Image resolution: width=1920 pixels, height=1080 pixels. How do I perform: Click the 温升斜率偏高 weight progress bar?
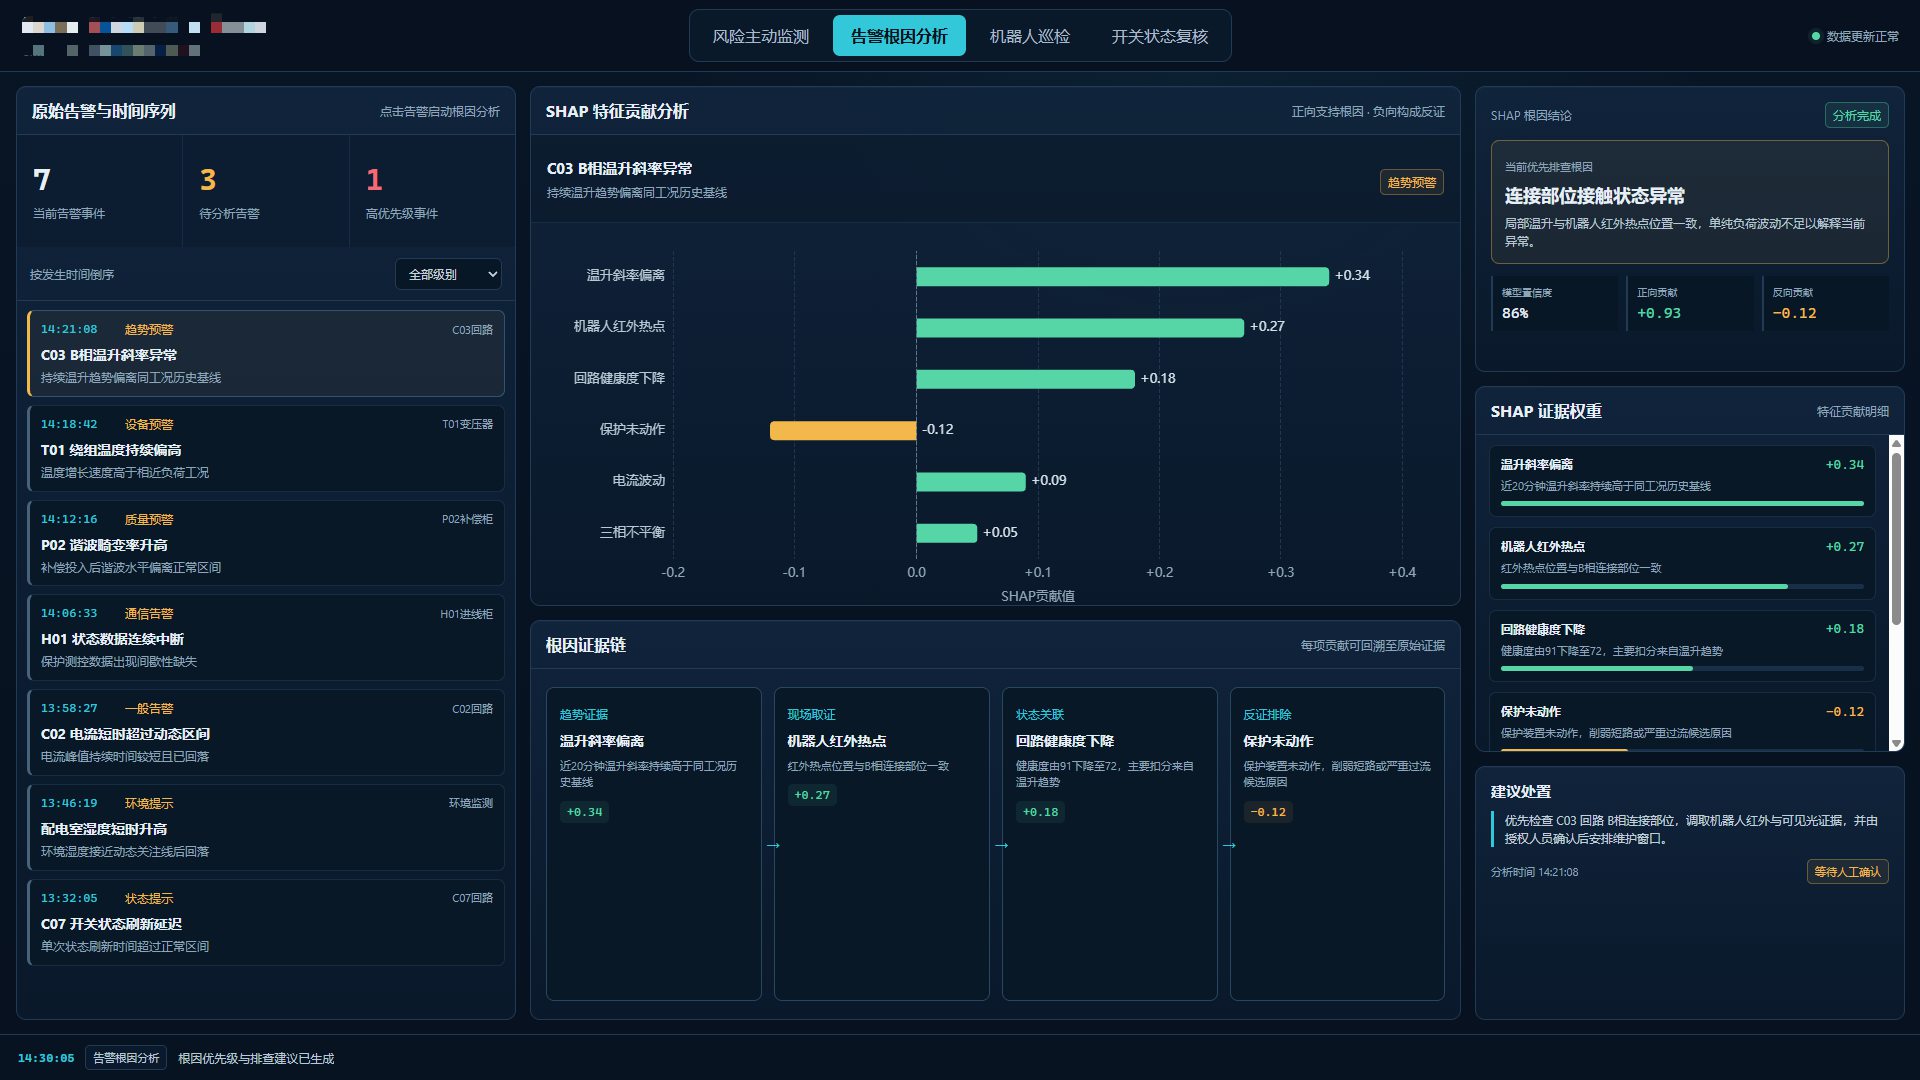click(1682, 504)
